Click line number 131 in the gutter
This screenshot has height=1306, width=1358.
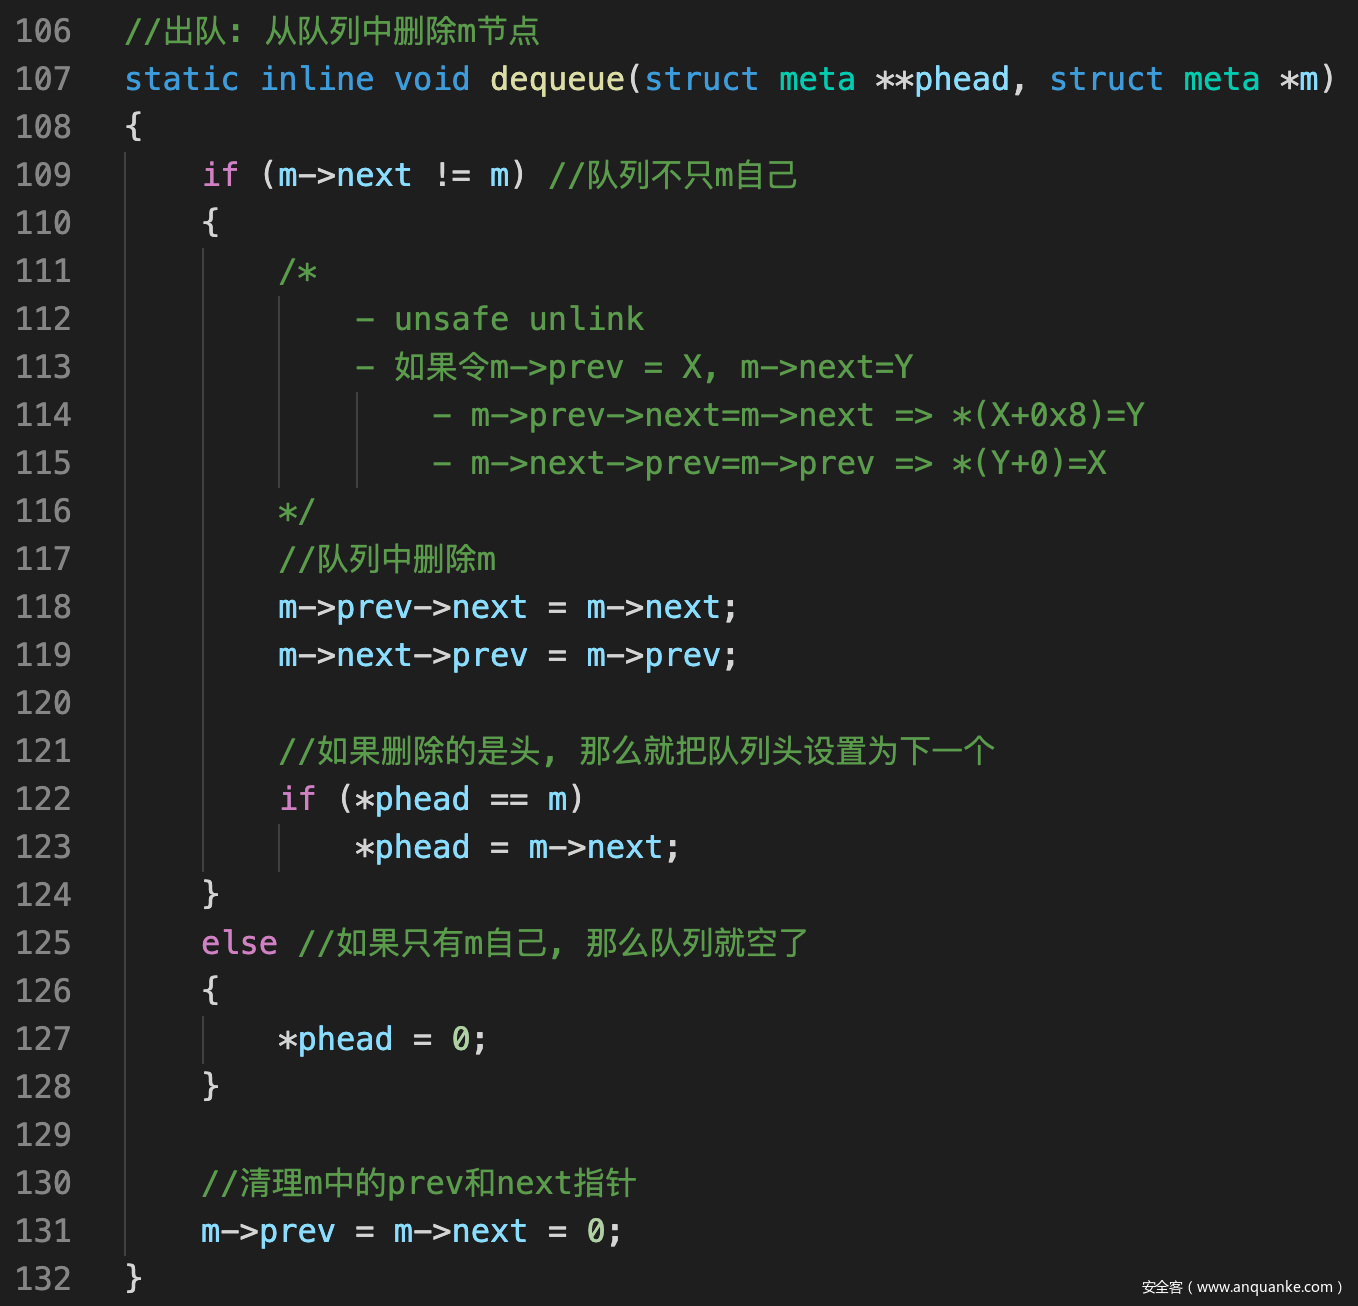(x=43, y=1231)
